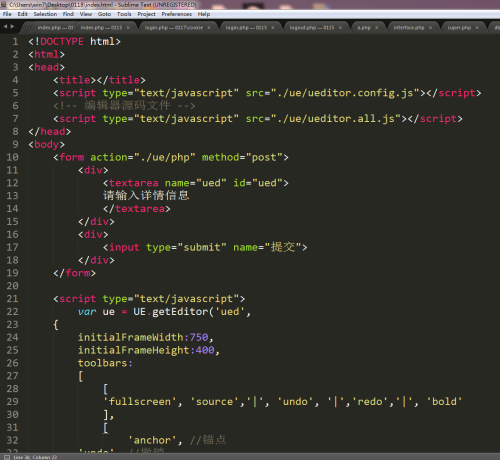Screen dimensions: 500x460
Task: Click the textarea name="ued" attribute
Action: (196, 183)
